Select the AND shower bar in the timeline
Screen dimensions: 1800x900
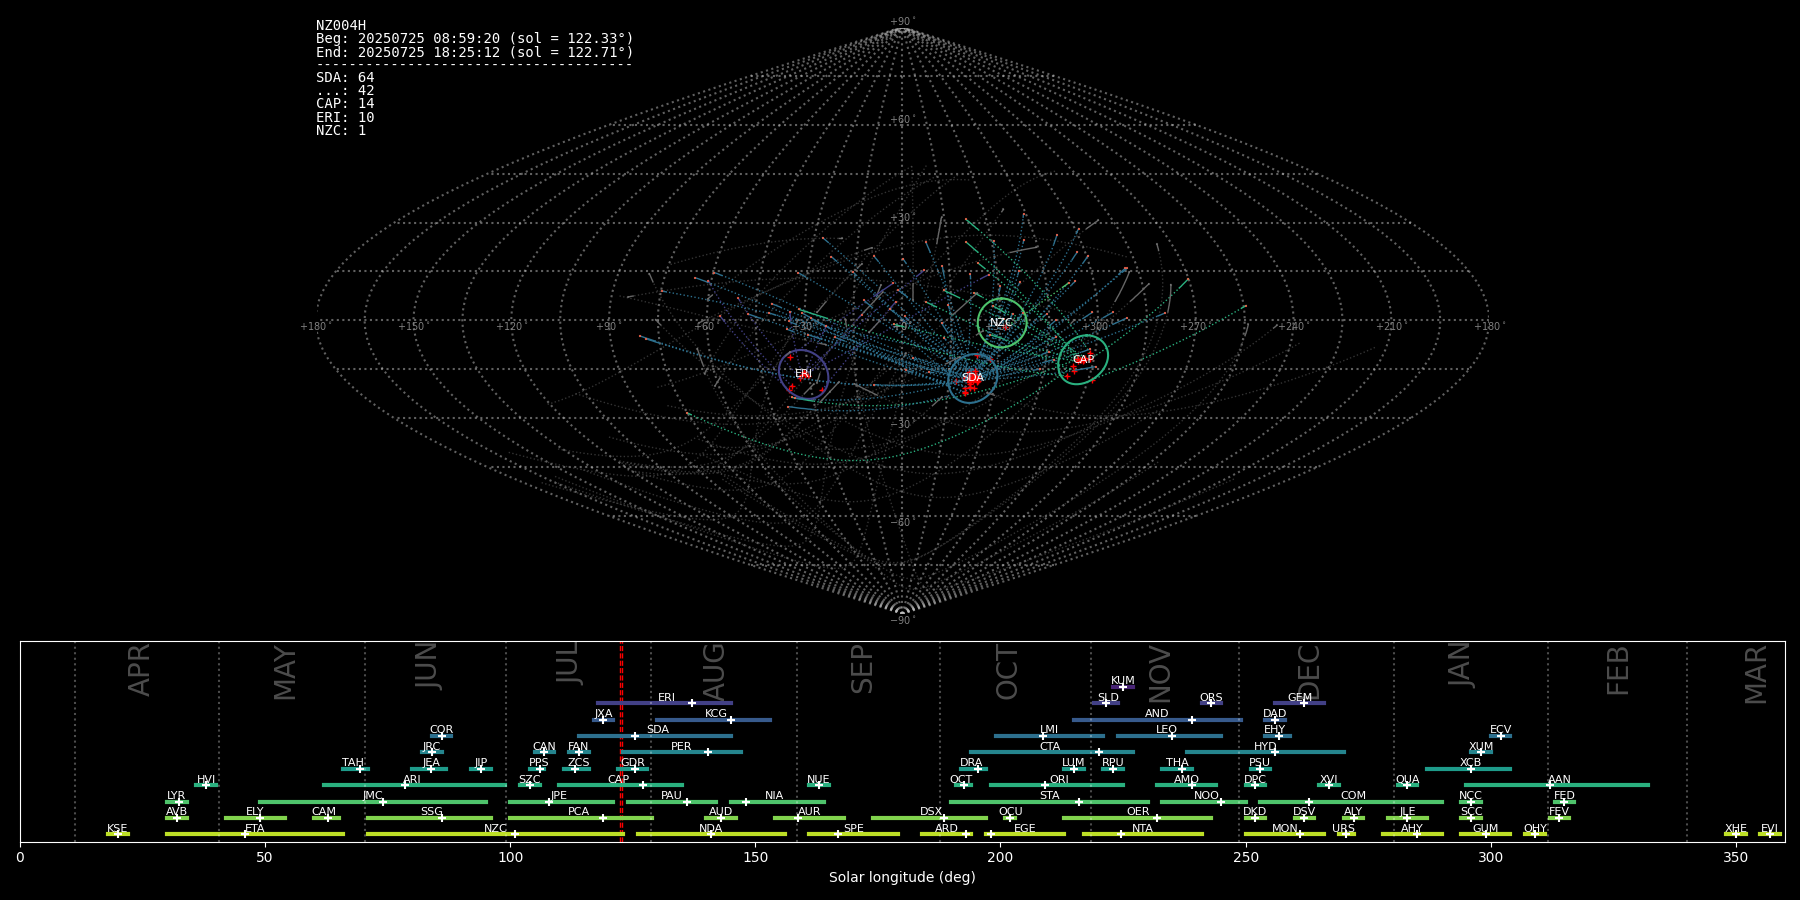(x=1157, y=720)
